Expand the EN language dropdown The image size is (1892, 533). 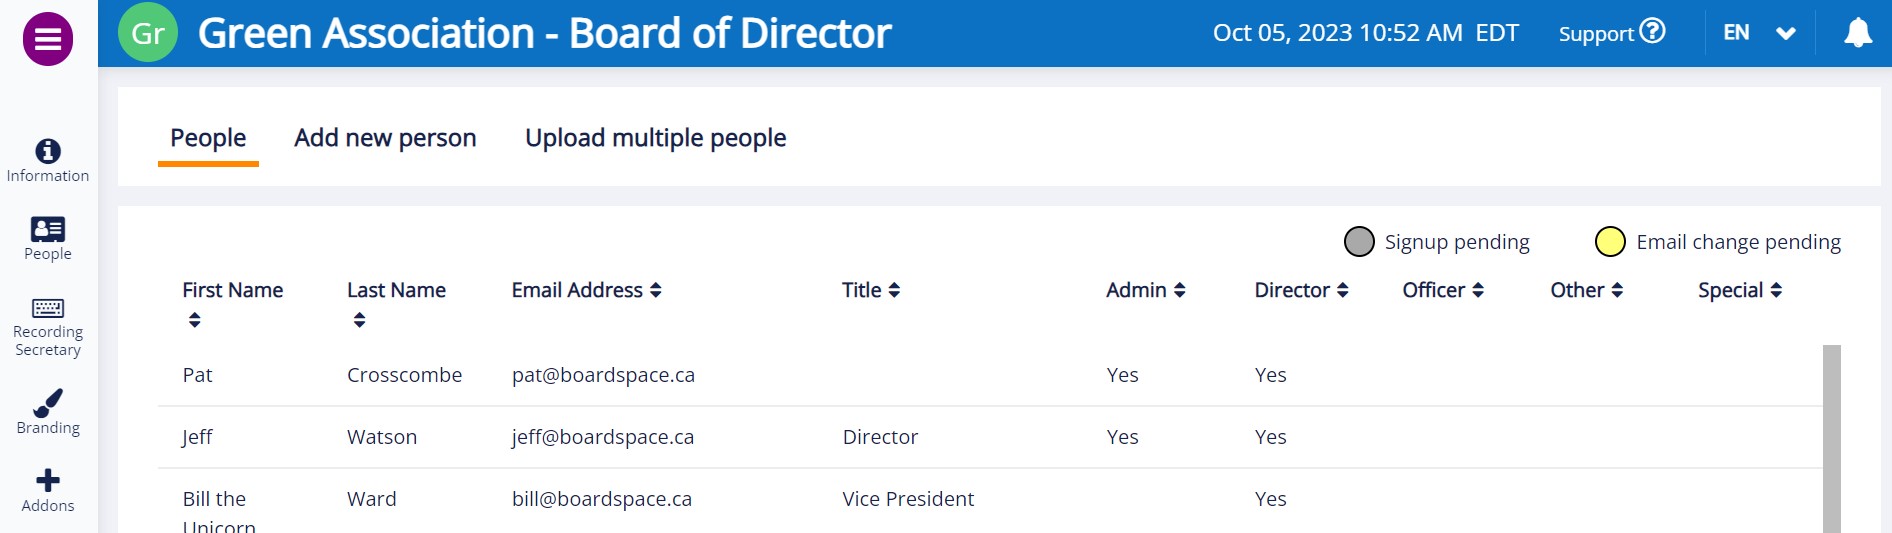[x=1785, y=33]
